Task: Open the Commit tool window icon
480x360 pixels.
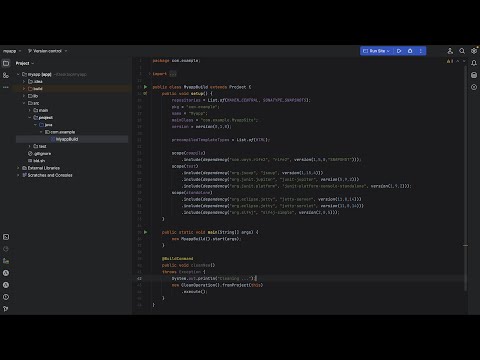Action: click(6, 75)
